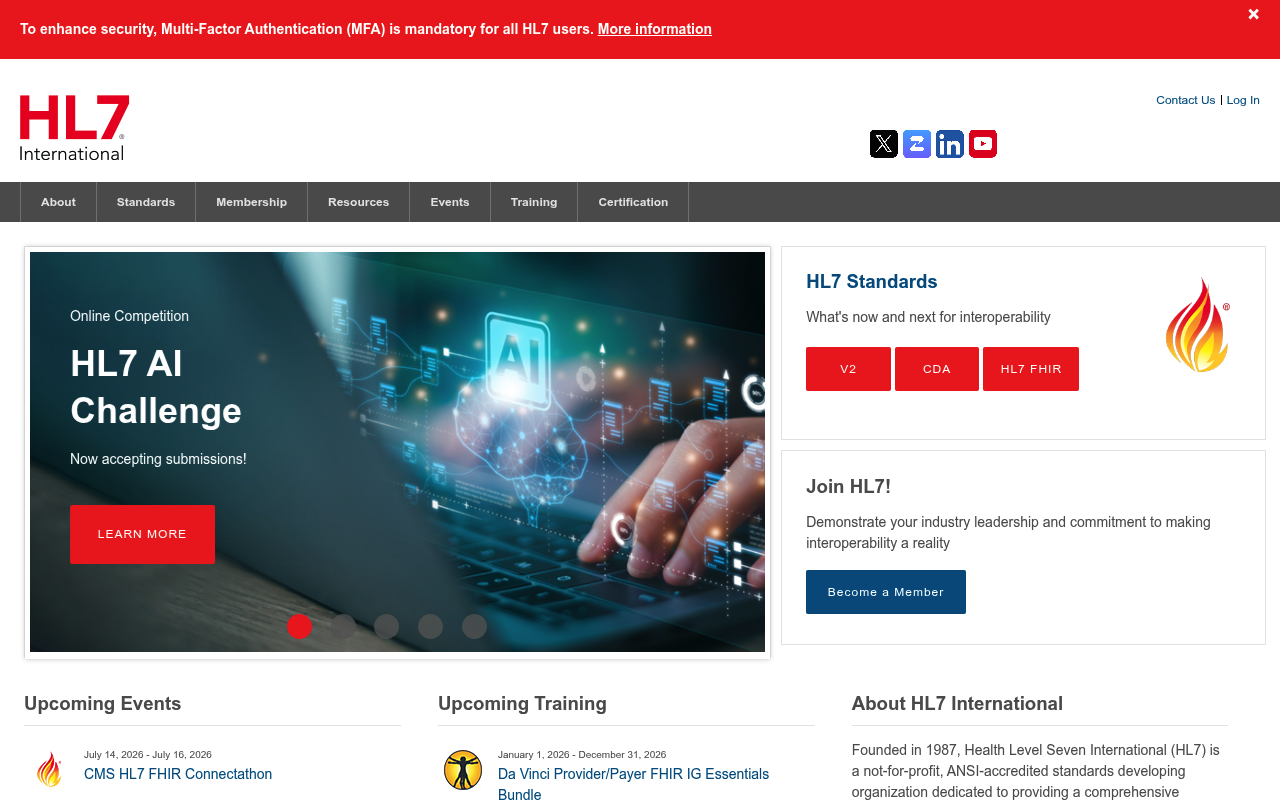The height and width of the screenshot is (800, 1280).
Task: Click the "Now accepting submissions!" text
Action: pos(158,459)
